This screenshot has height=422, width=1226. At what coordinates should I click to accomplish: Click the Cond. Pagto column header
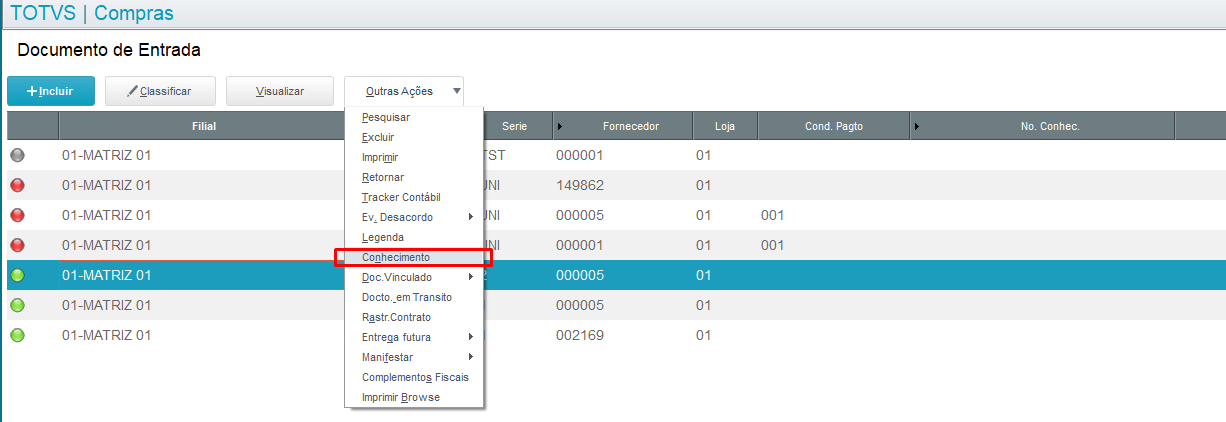click(x=834, y=126)
